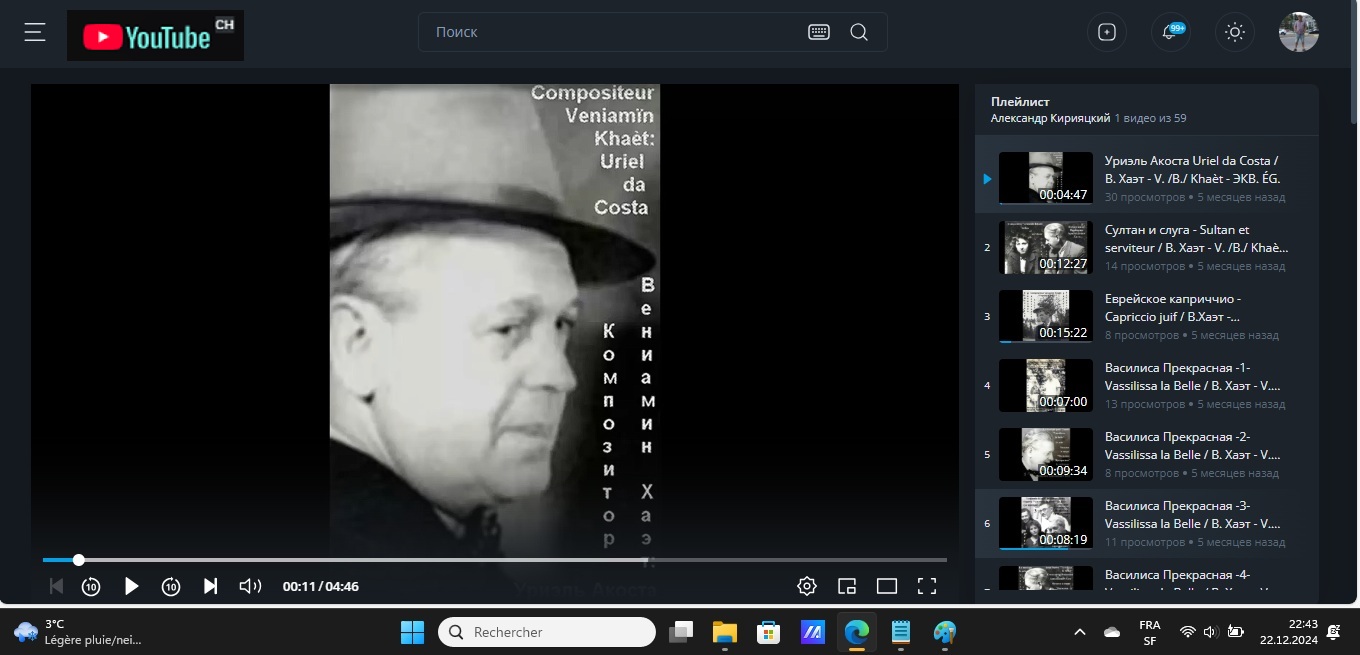Open the user profile avatar menu
1360x655 pixels.
(x=1298, y=32)
